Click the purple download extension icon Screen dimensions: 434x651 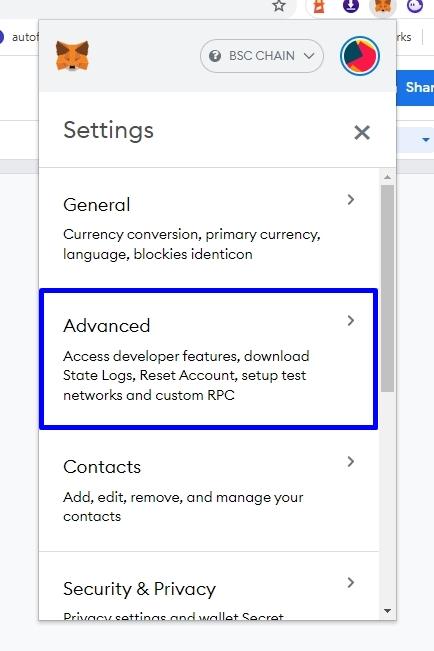pyautogui.click(x=351, y=6)
